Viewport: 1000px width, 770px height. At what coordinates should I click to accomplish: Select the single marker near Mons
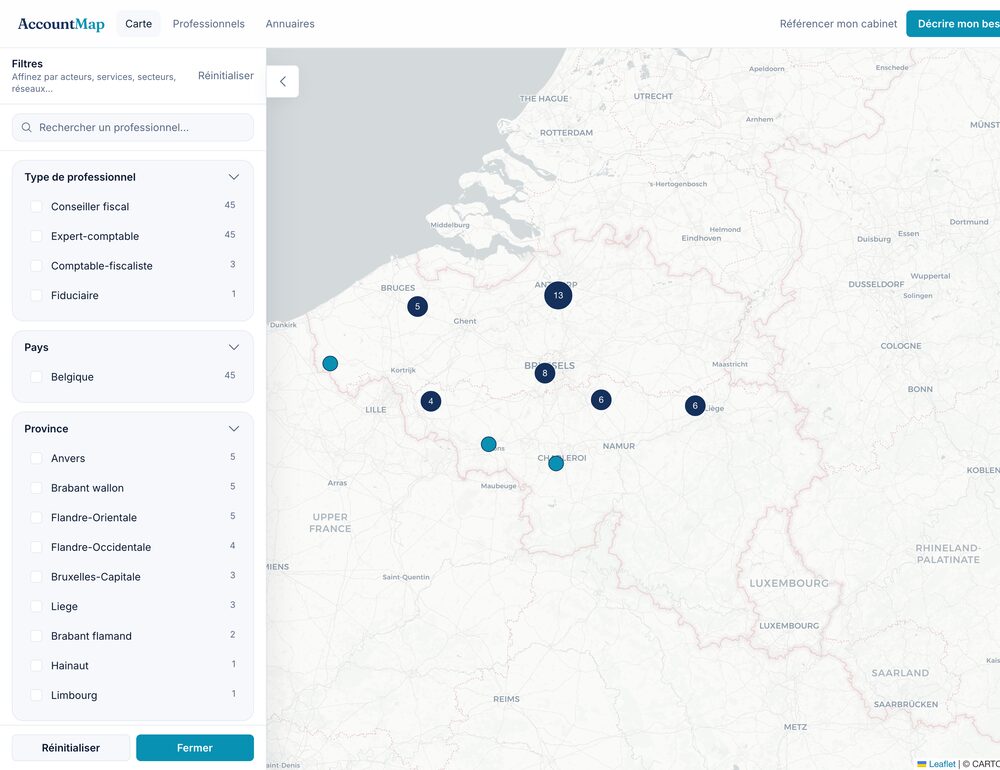(x=489, y=444)
